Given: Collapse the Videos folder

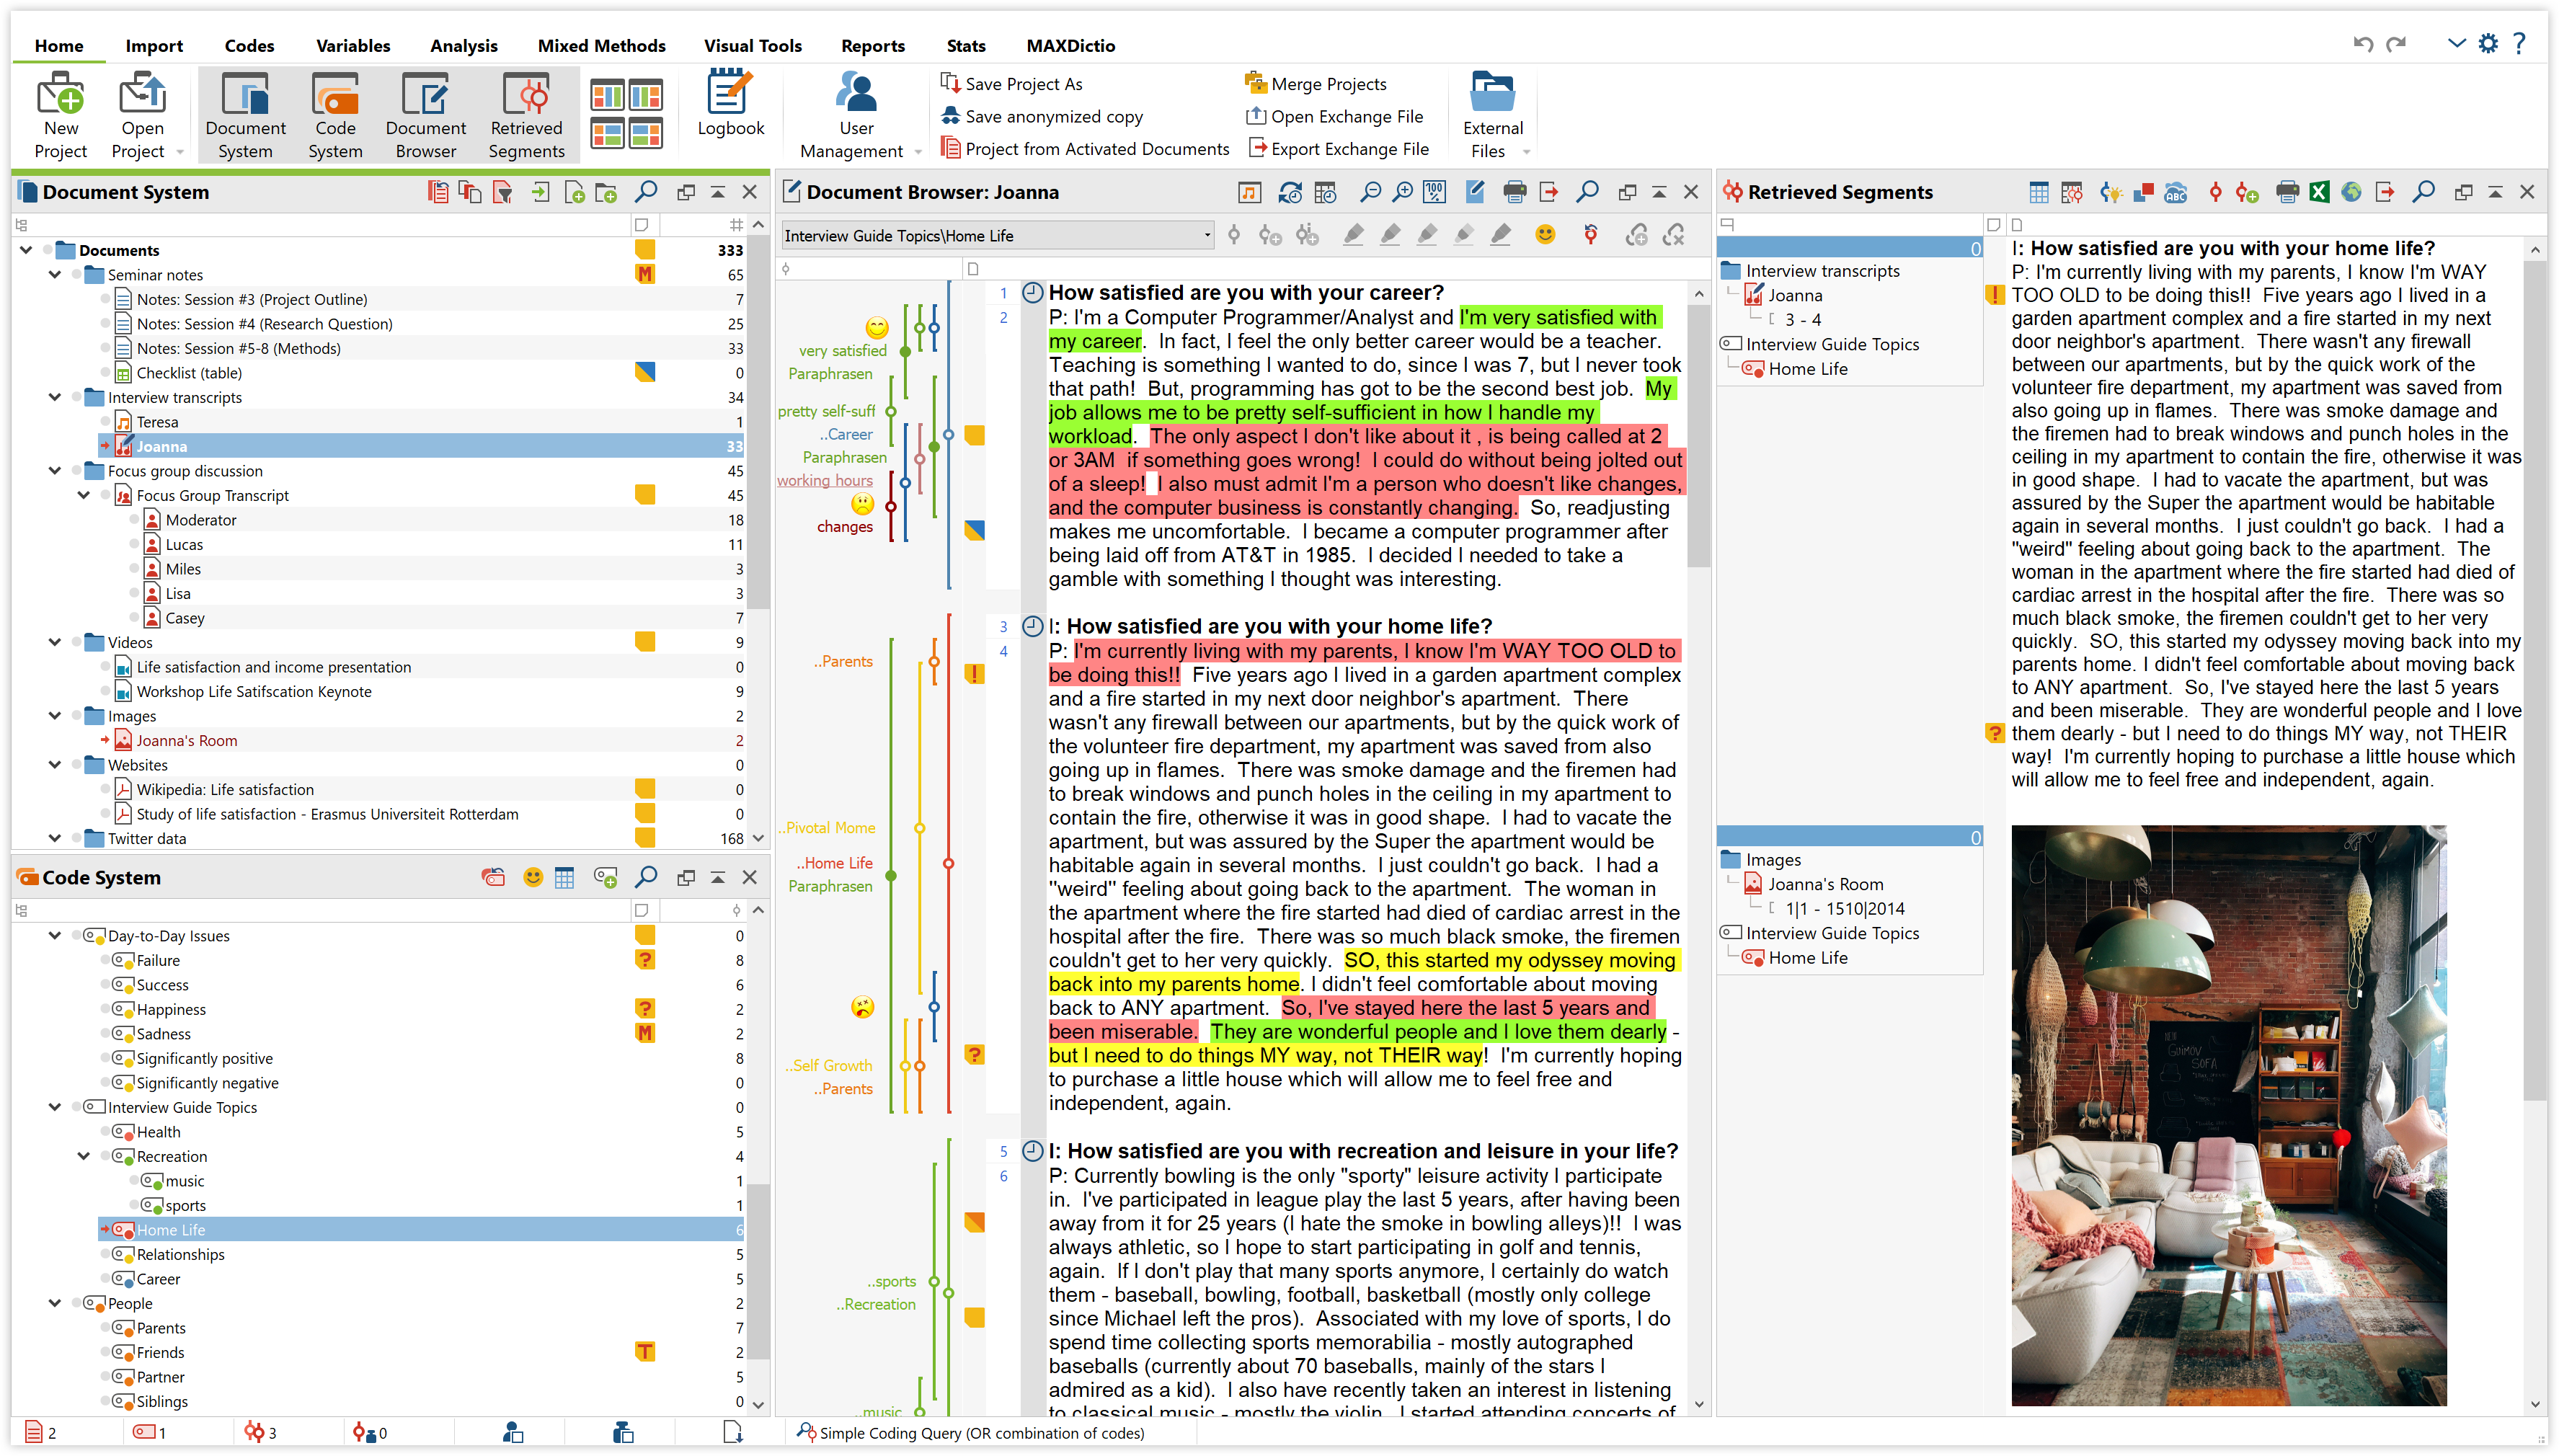Looking at the screenshot, I should 55,642.
